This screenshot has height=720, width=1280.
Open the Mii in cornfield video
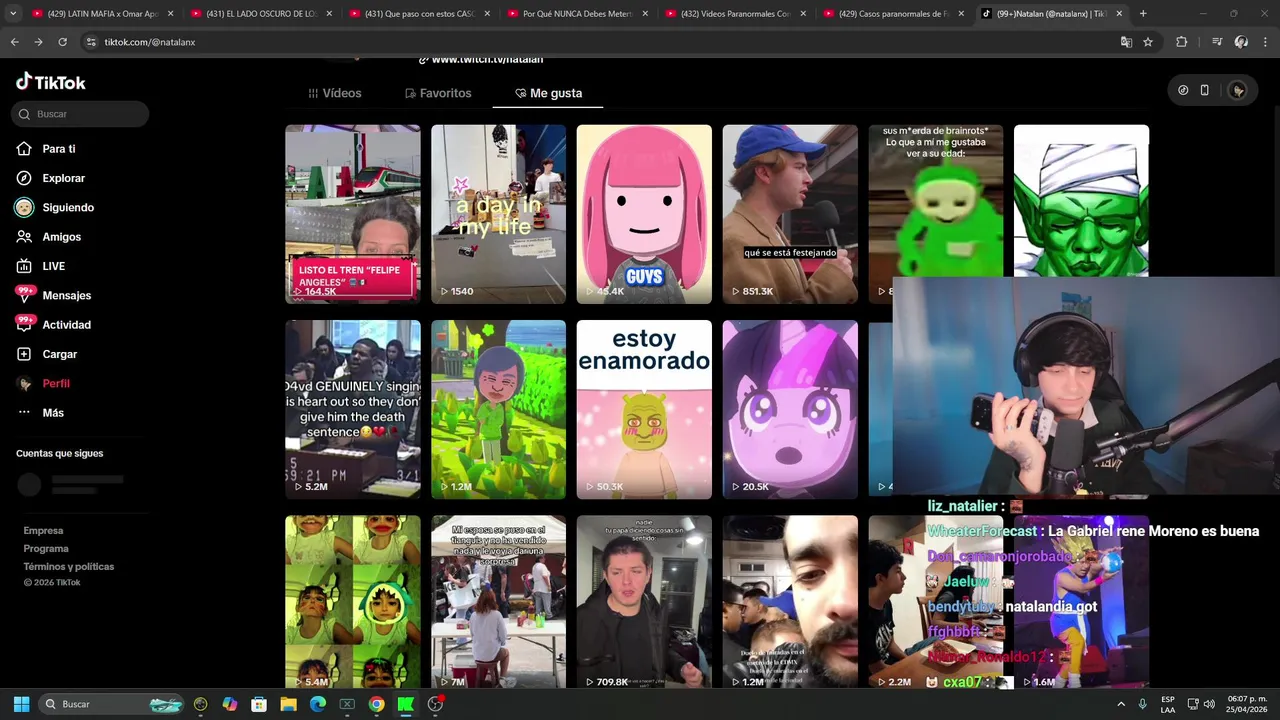[498, 410]
